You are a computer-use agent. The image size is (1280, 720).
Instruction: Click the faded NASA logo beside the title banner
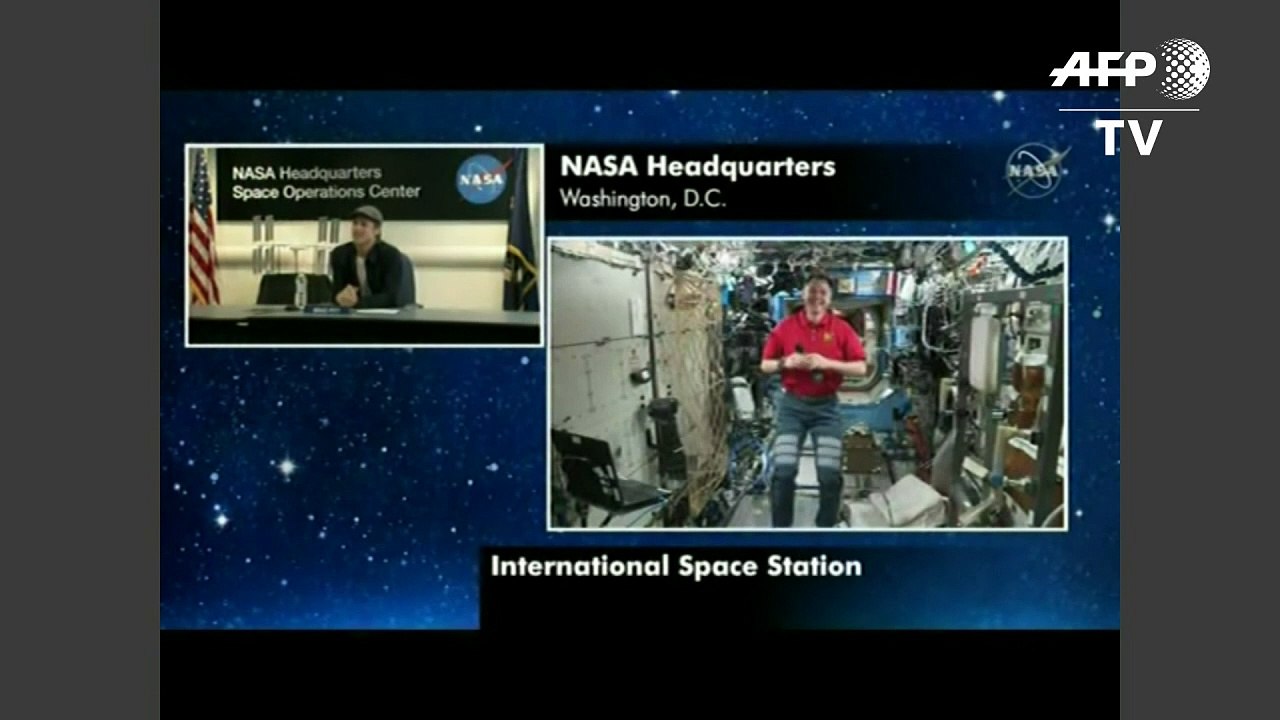pyautogui.click(x=1037, y=169)
